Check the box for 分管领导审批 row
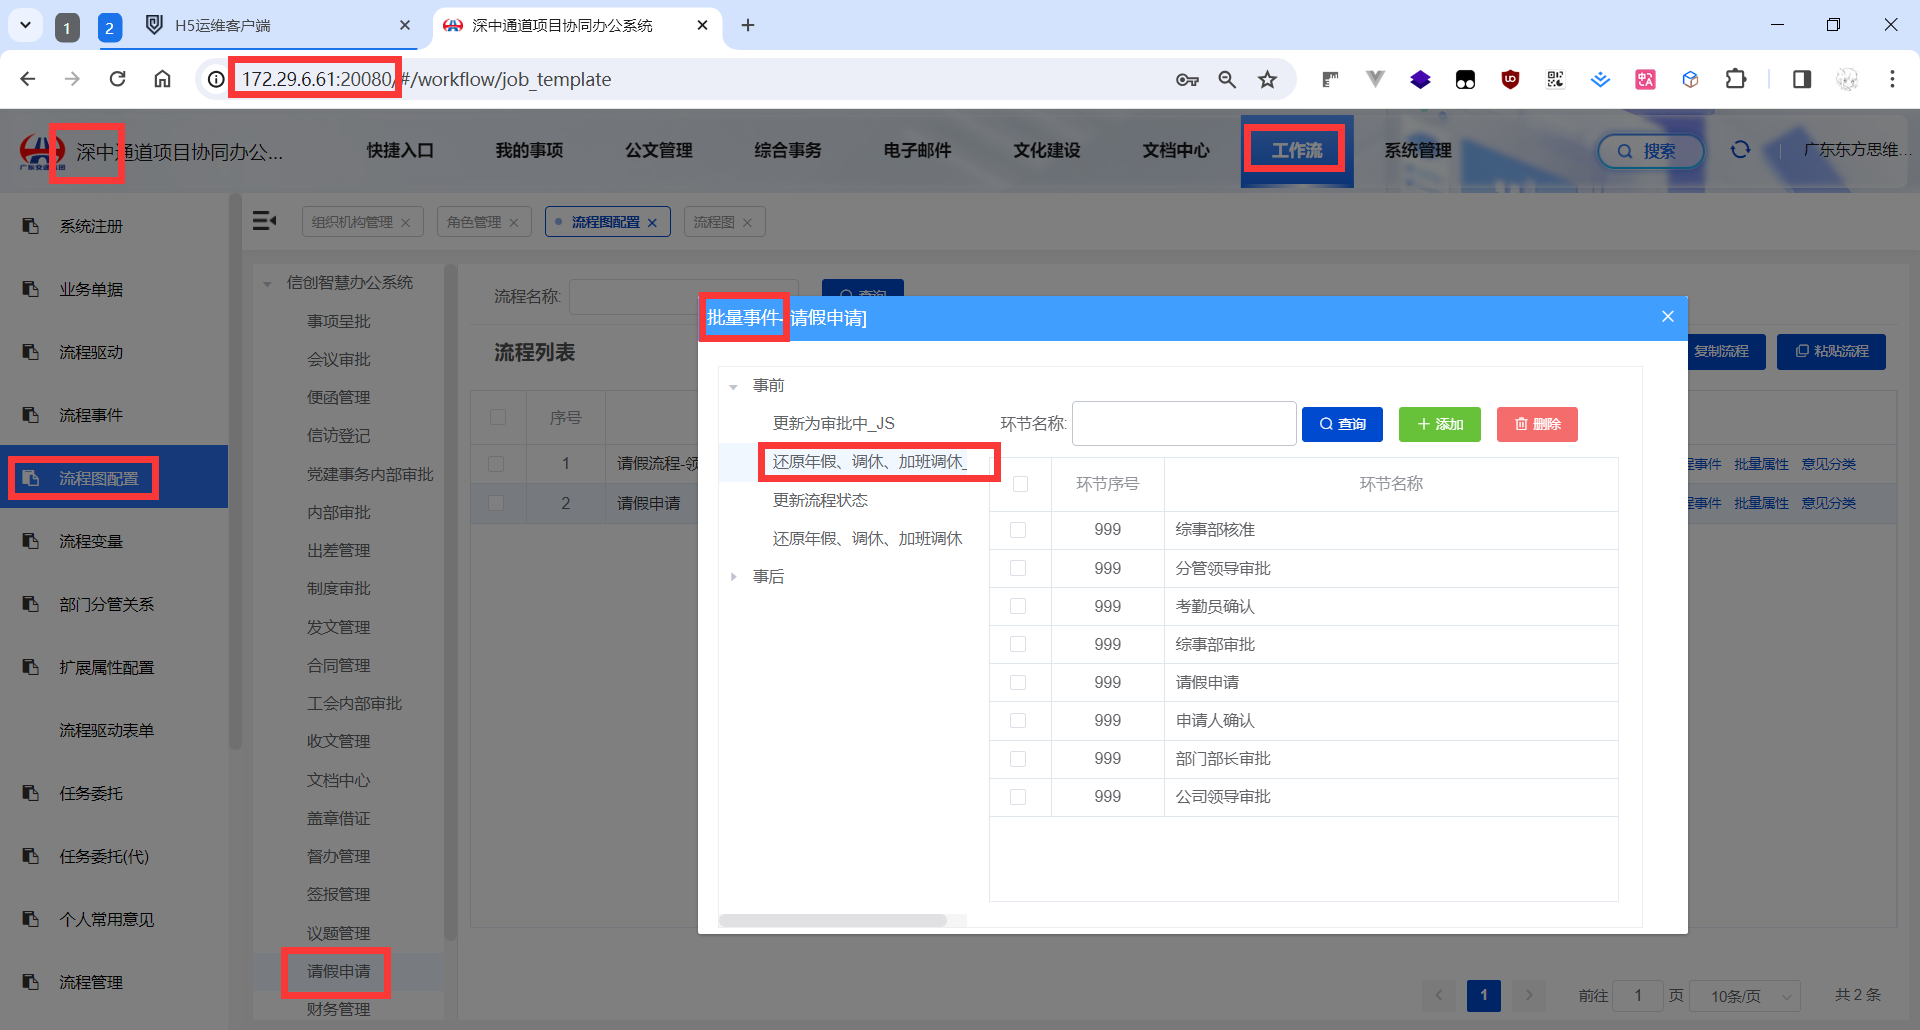The image size is (1920, 1030). 1018,568
